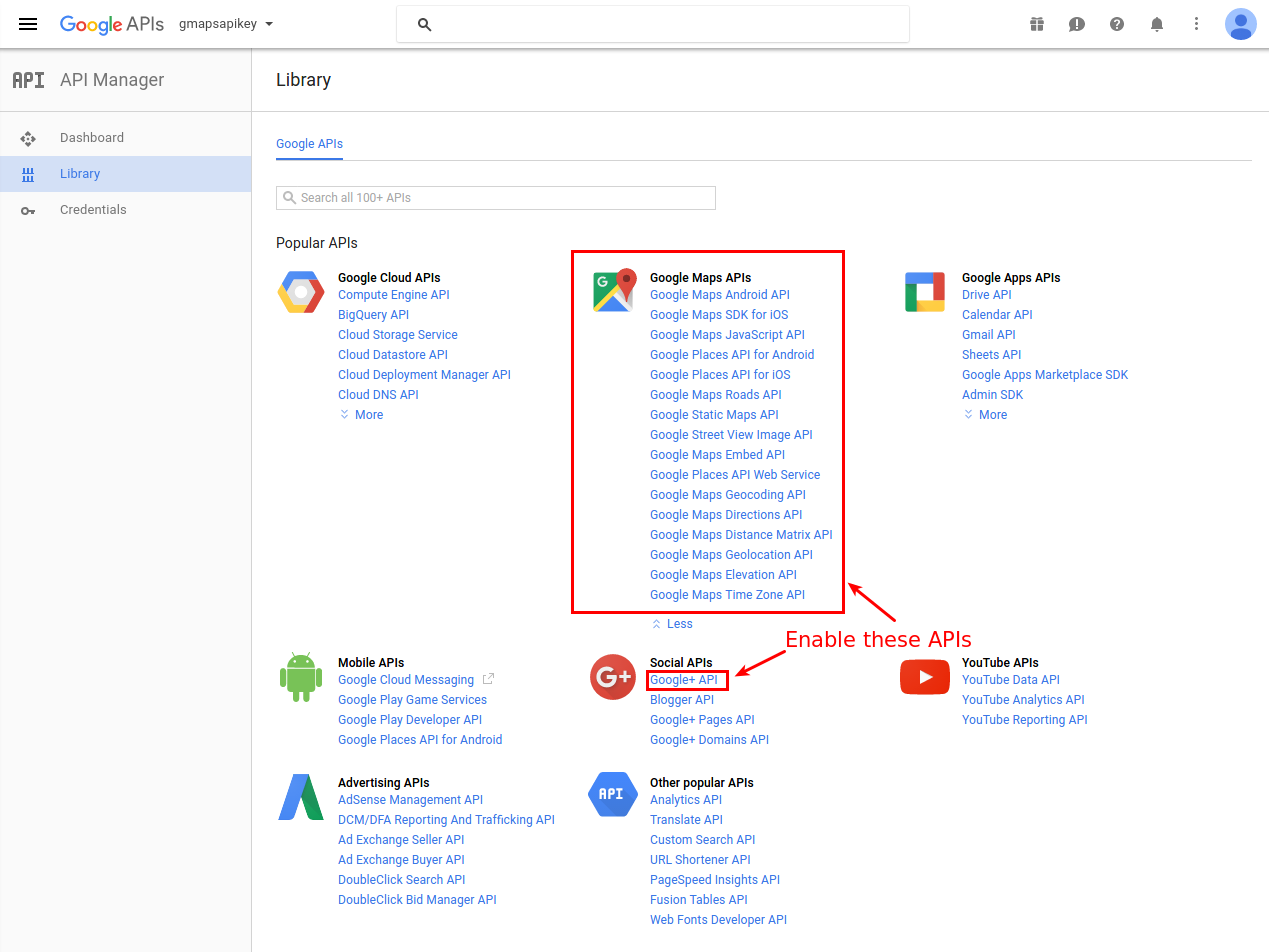Click the YouTube APIs play icon
Image resolution: width=1269 pixels, height=952 pixels.
tap(925, 677)
